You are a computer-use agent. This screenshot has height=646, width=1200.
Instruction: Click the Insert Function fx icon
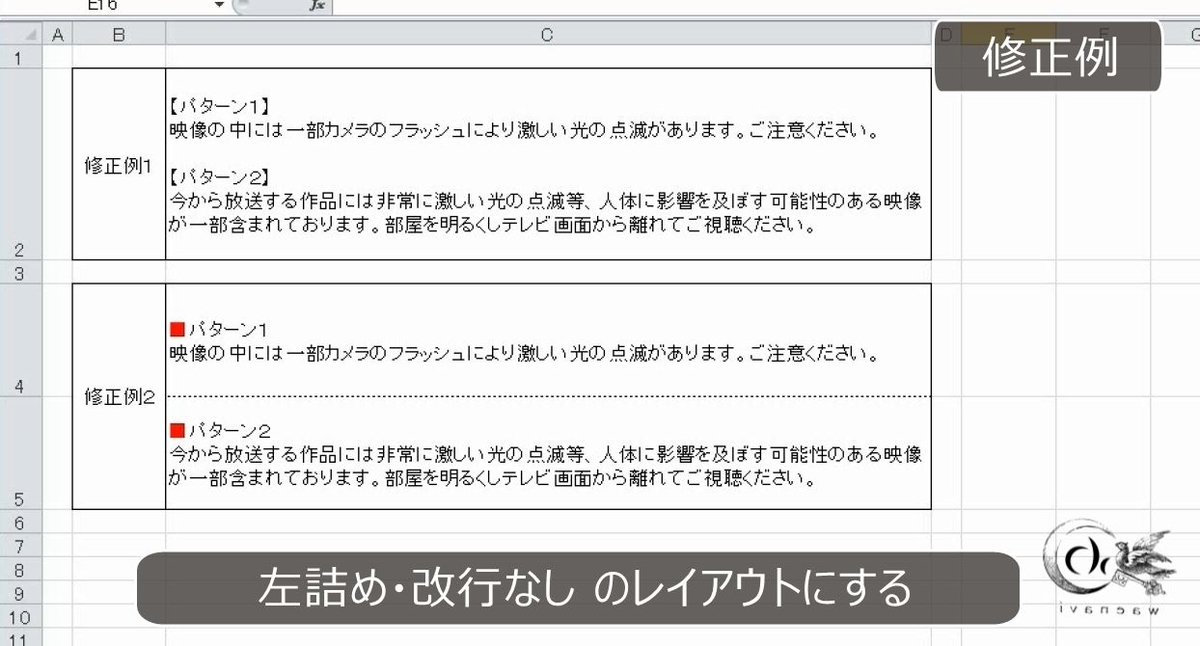(x=318, y=6)
